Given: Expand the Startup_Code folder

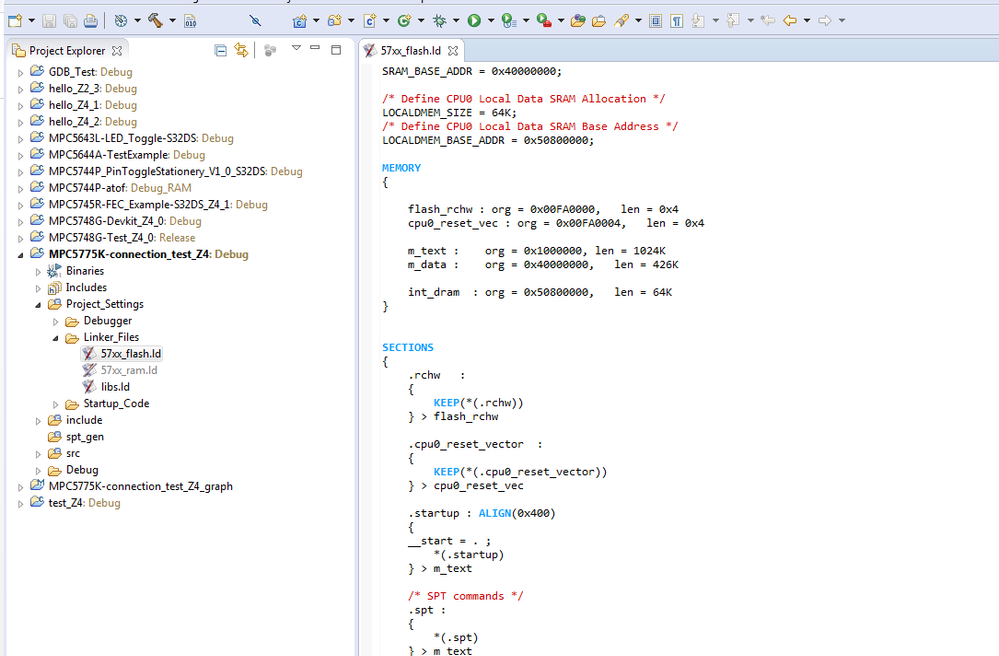Looking at the screenshot, I should pos(55,404).
